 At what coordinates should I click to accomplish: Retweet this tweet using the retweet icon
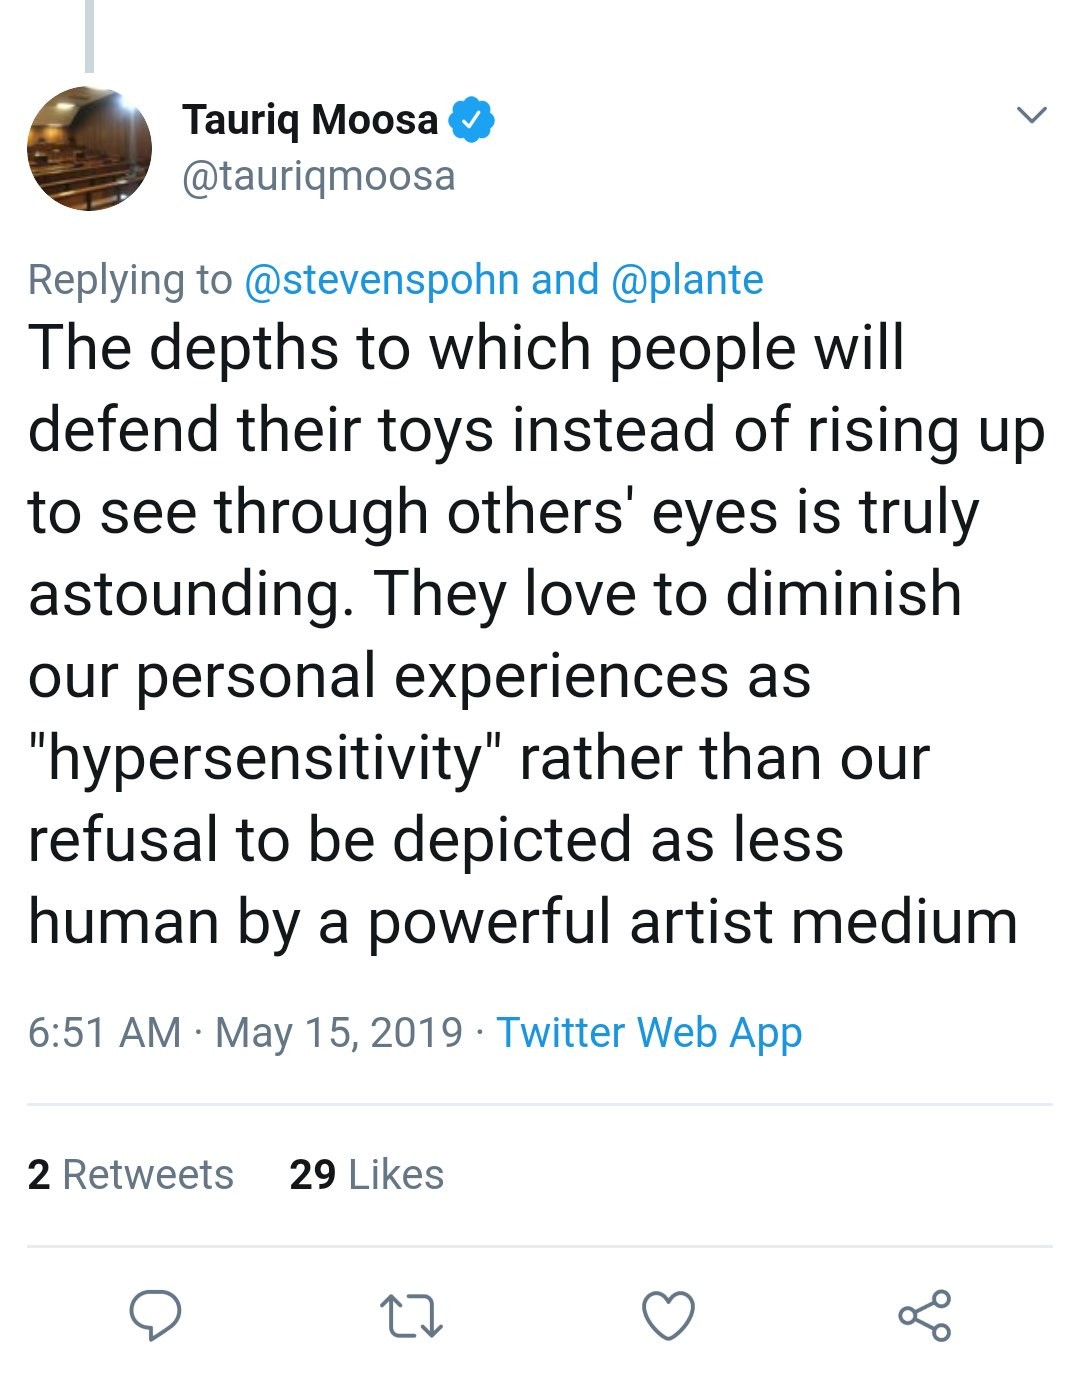pyautogui.click(x=412, y=1316)
